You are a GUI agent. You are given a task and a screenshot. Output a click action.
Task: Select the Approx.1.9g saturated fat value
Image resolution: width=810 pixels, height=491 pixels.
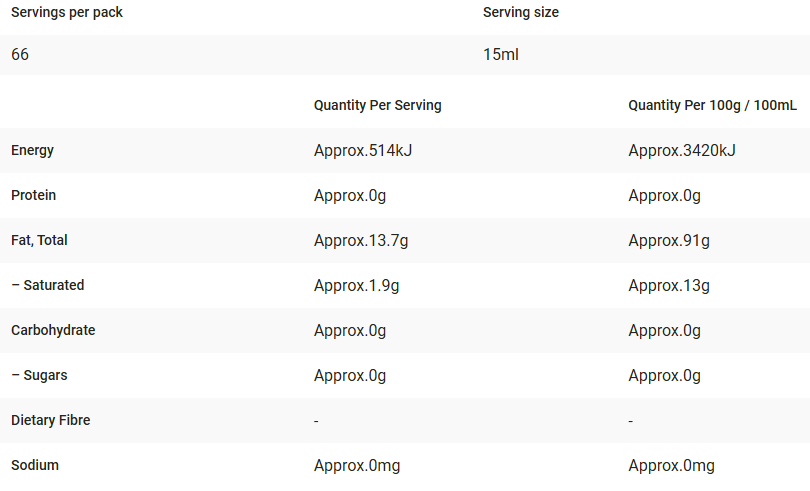pos(357,286)
